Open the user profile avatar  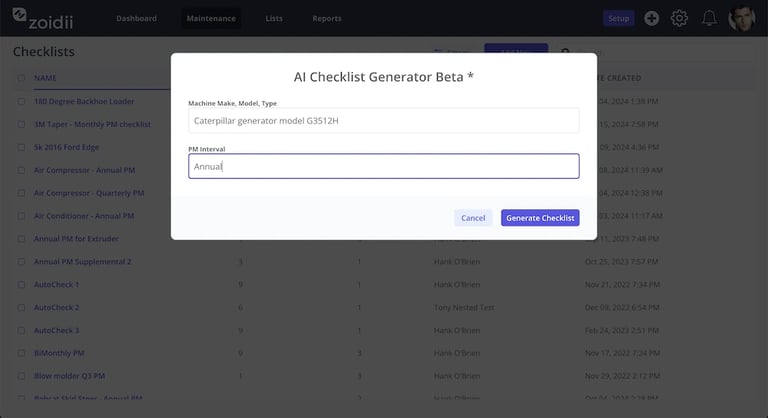(x=742, y=19)
